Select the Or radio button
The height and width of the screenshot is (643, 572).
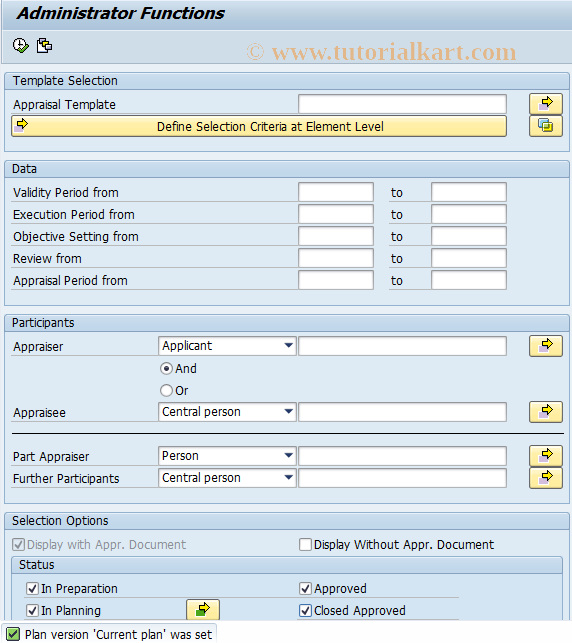click(x=166, y=390)
